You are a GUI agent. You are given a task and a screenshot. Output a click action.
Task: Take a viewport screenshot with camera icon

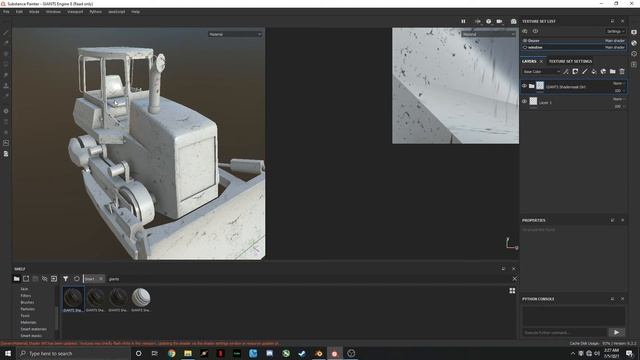tap(513, 21)
